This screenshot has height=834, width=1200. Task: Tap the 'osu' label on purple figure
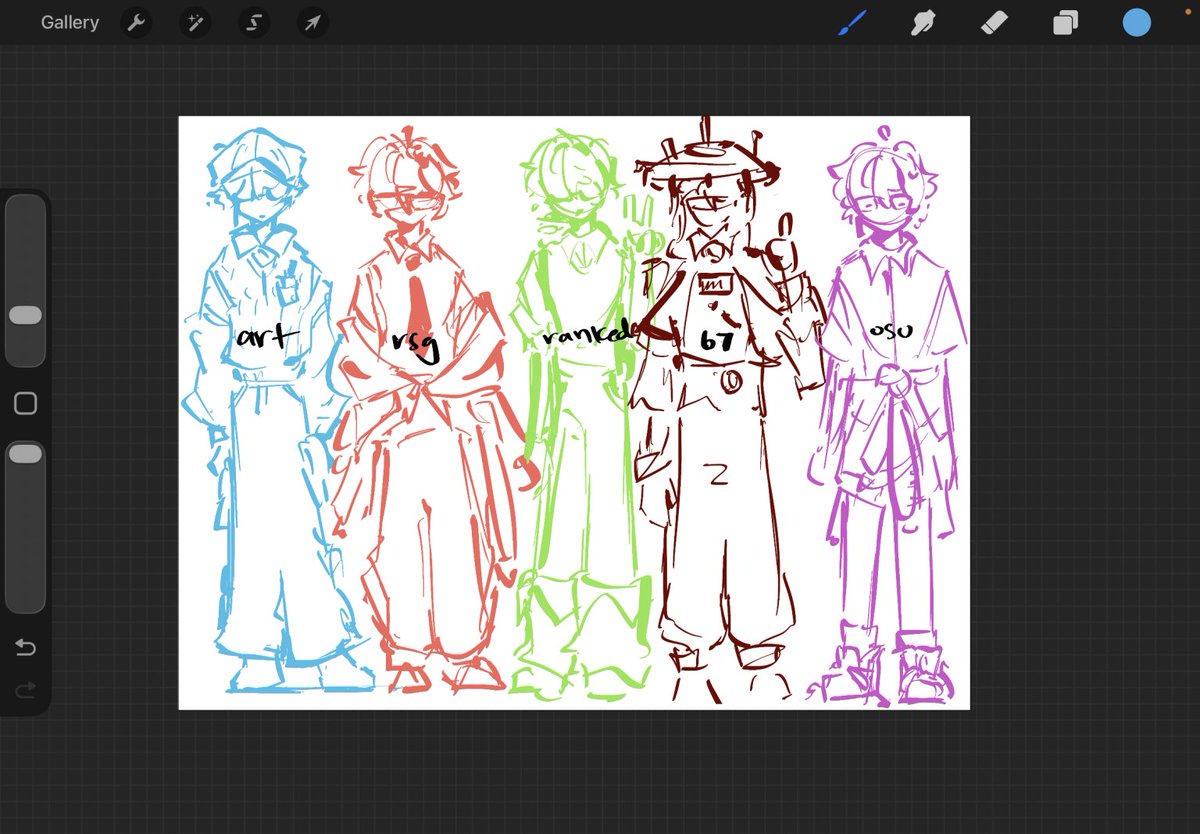[x=890, y=329]
